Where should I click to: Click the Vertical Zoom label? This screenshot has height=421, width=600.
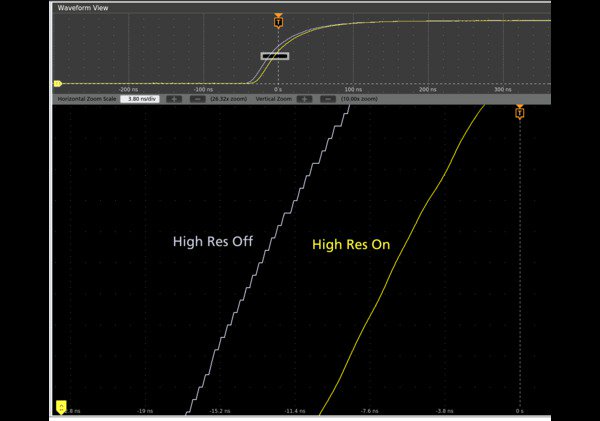click(x=274, y=99)
